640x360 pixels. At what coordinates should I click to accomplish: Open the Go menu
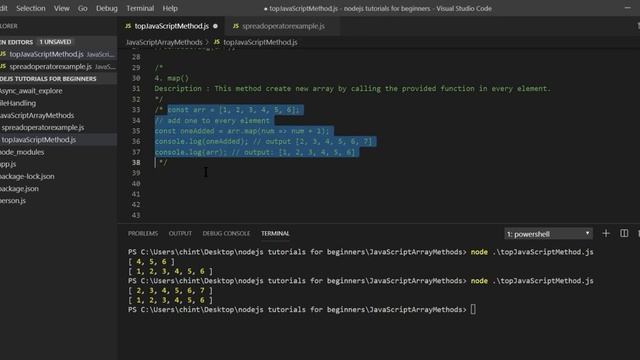pos(82,8)
